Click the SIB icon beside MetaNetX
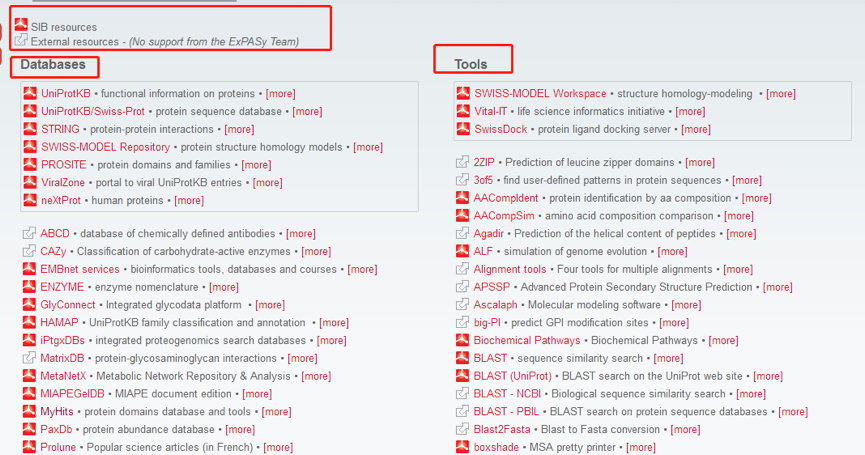 click(x=29, y=376)
